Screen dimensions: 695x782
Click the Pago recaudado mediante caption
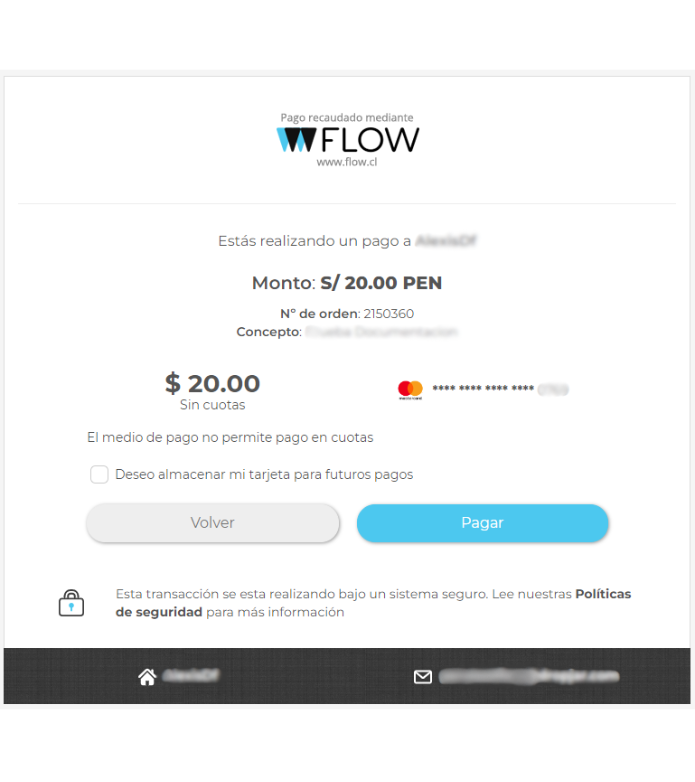point(347,118)
